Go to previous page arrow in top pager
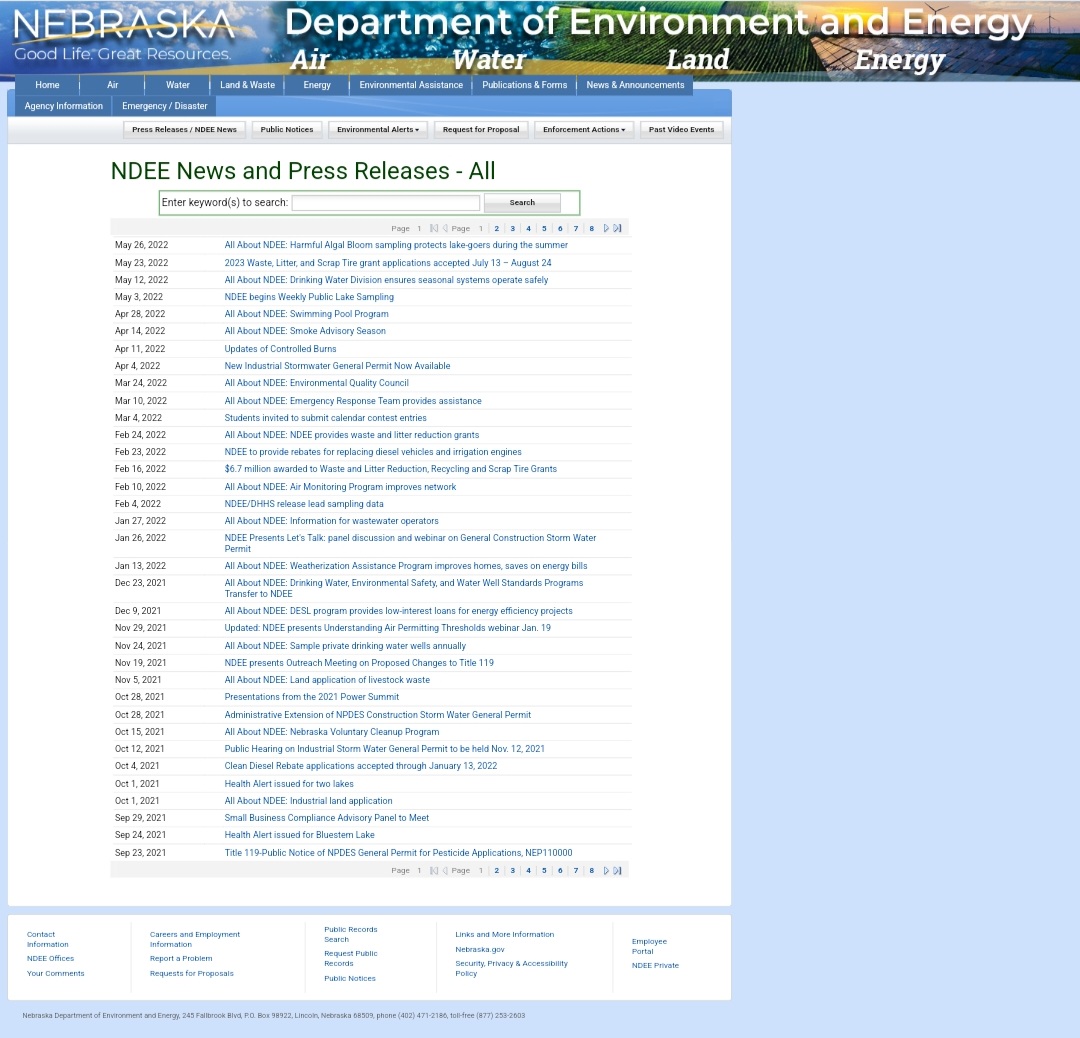 click(x=445, y=228)
